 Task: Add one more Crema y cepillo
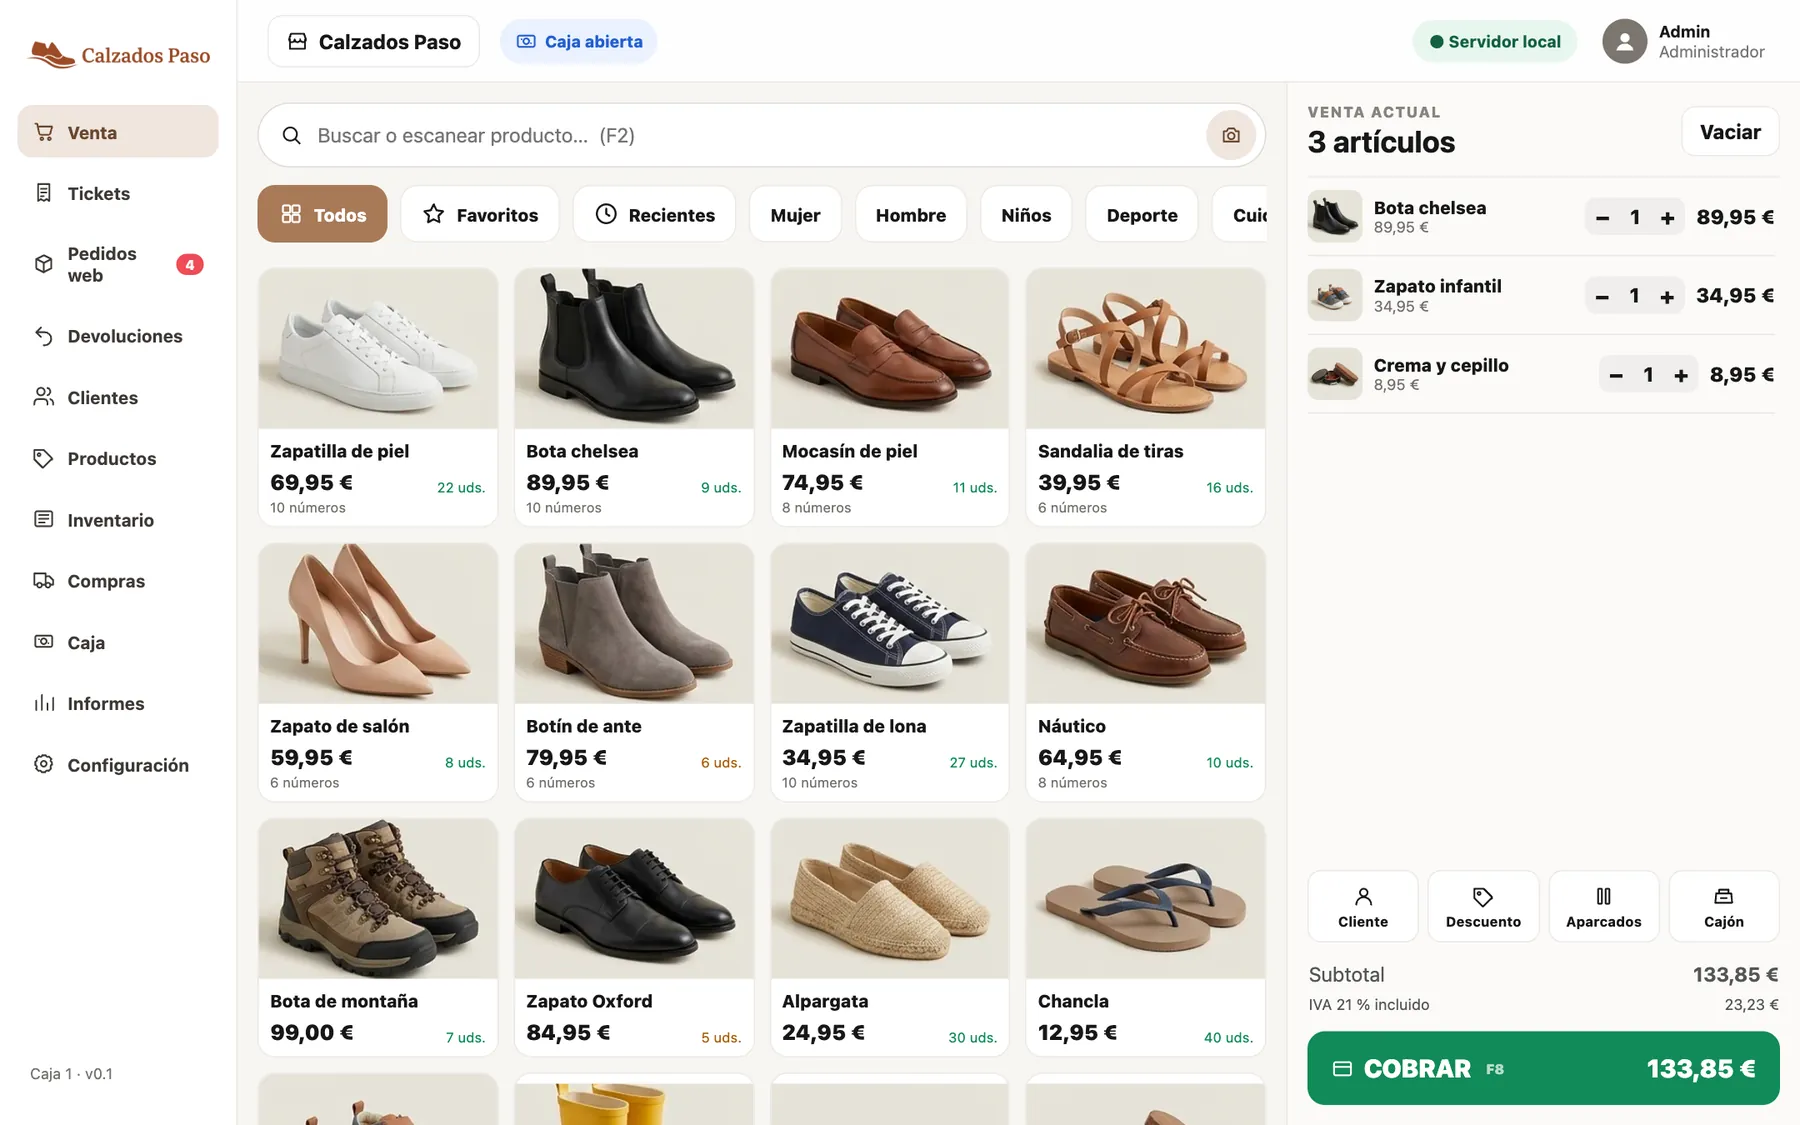(x=1681, y=375)
